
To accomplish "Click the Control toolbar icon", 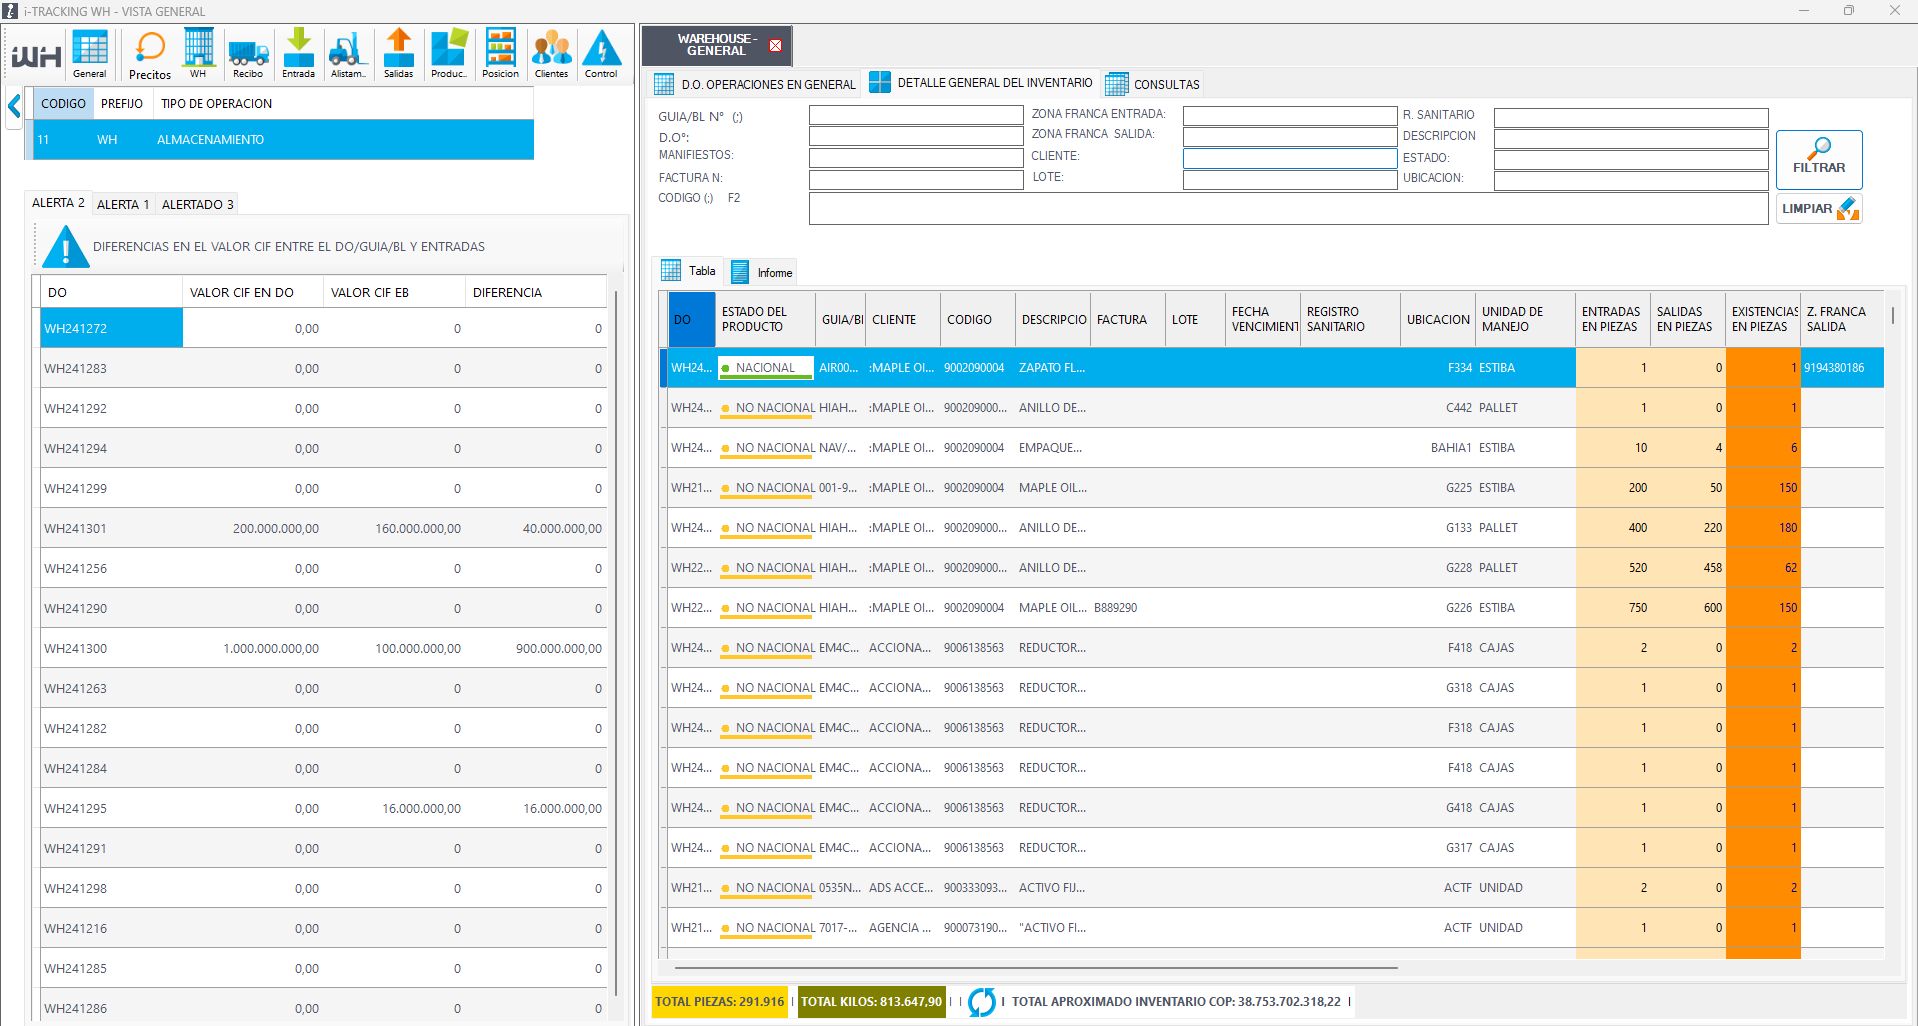I will pyautogui.click(x=601, y=53).
